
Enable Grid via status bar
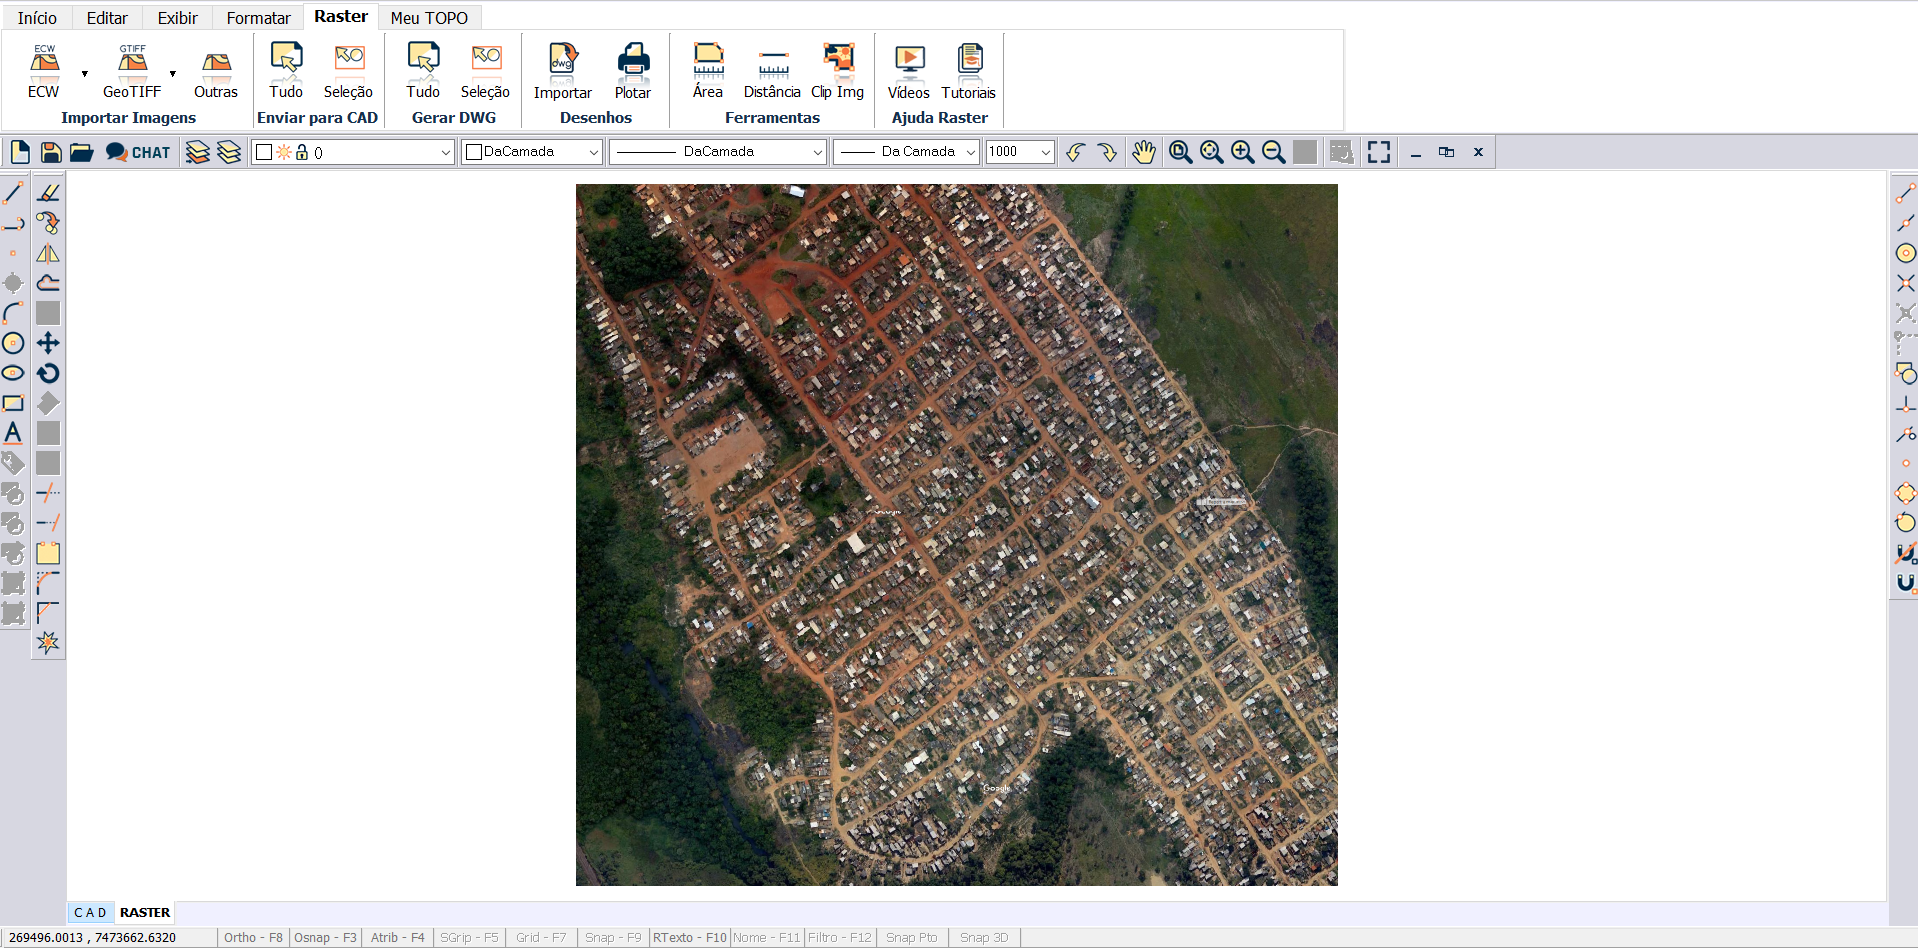[540, 937]
